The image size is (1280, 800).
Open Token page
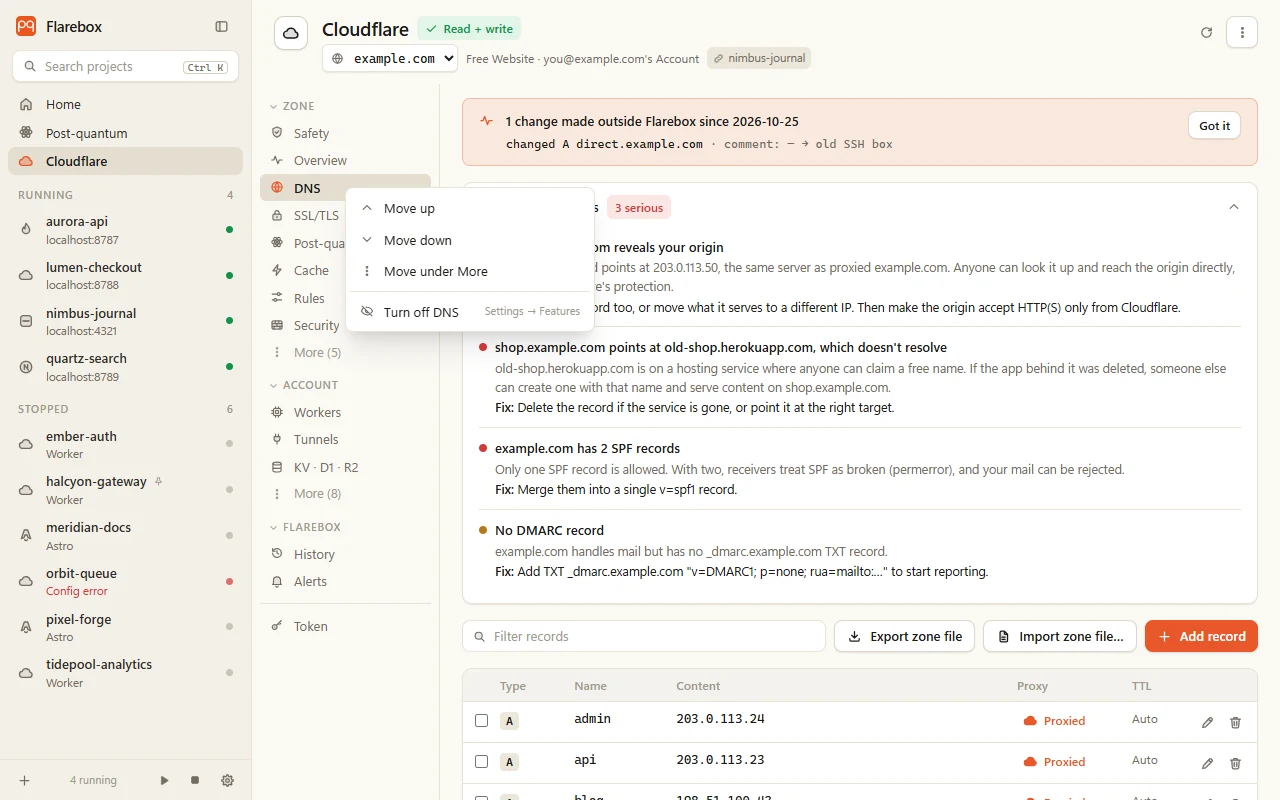click(x=345, y=626)
